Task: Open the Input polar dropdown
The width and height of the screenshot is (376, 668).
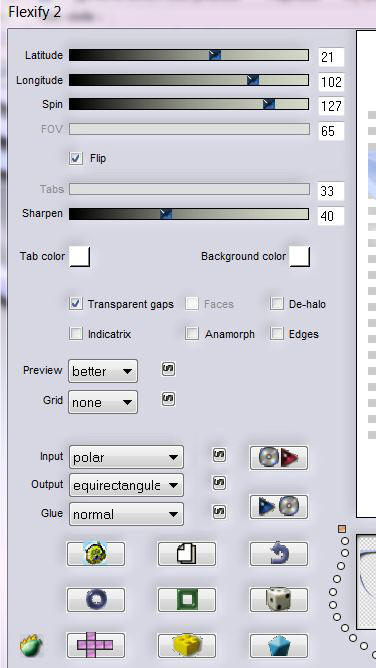Action: tap(126, 457)
